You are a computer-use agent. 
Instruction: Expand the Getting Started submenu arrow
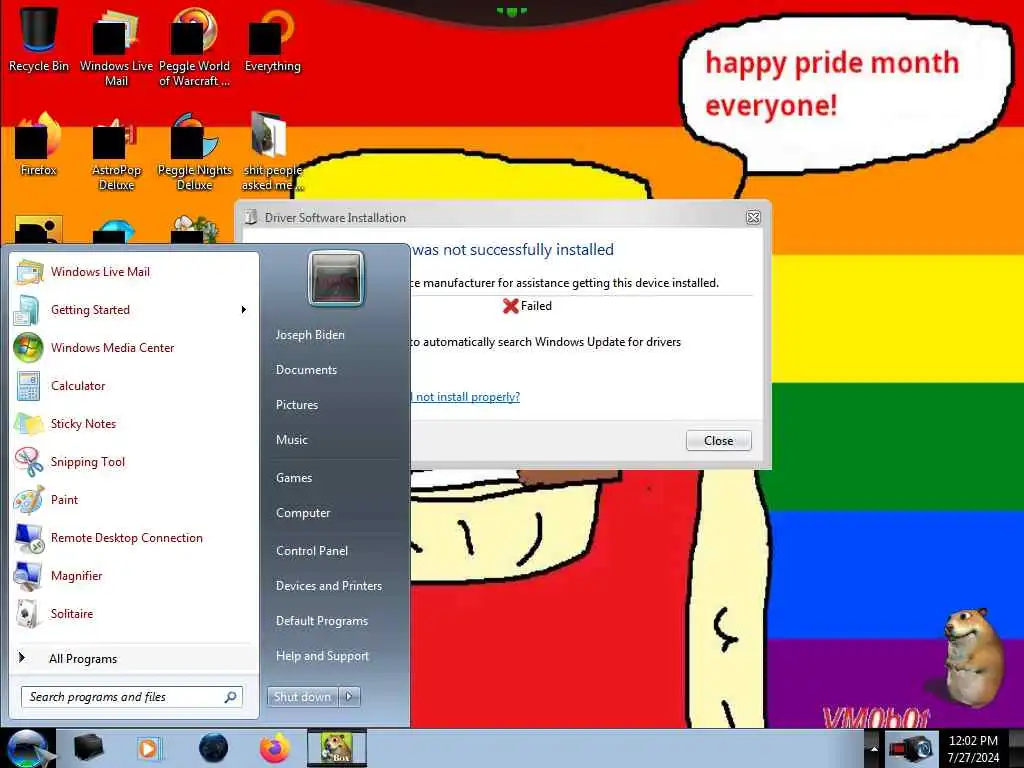(x=244, y=310)
